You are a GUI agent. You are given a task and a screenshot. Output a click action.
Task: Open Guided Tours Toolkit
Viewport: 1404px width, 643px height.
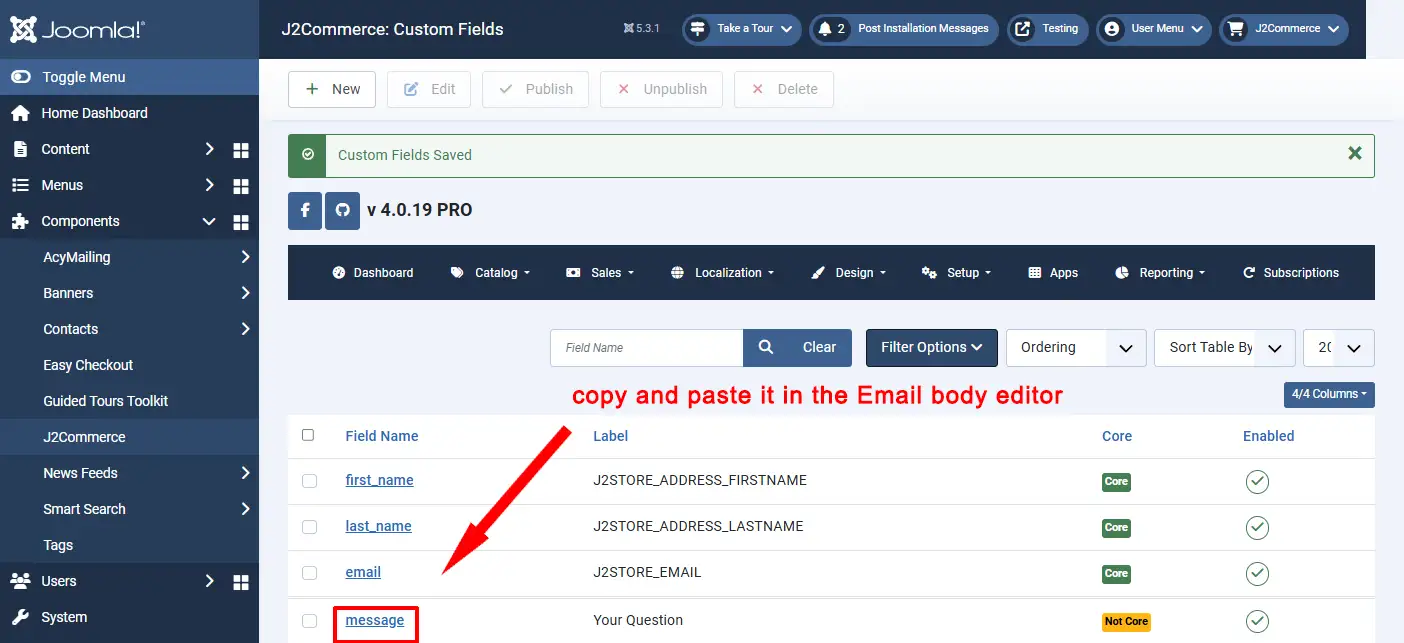click(105, 401)
